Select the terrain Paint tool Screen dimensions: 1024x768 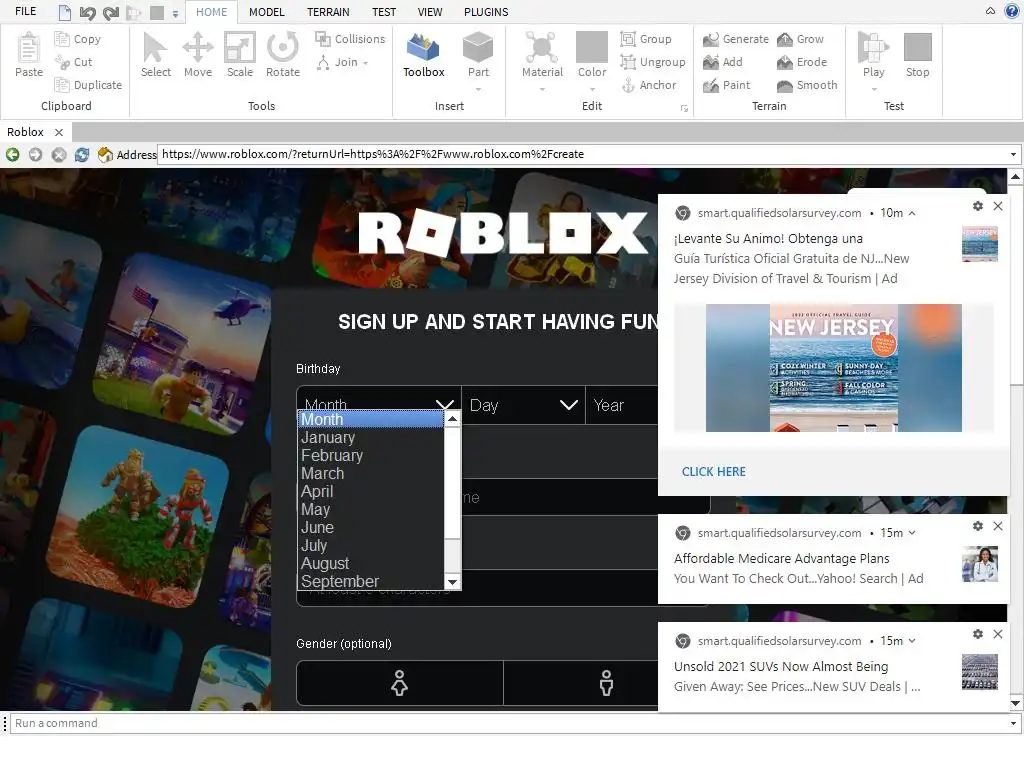coord(726,85)
